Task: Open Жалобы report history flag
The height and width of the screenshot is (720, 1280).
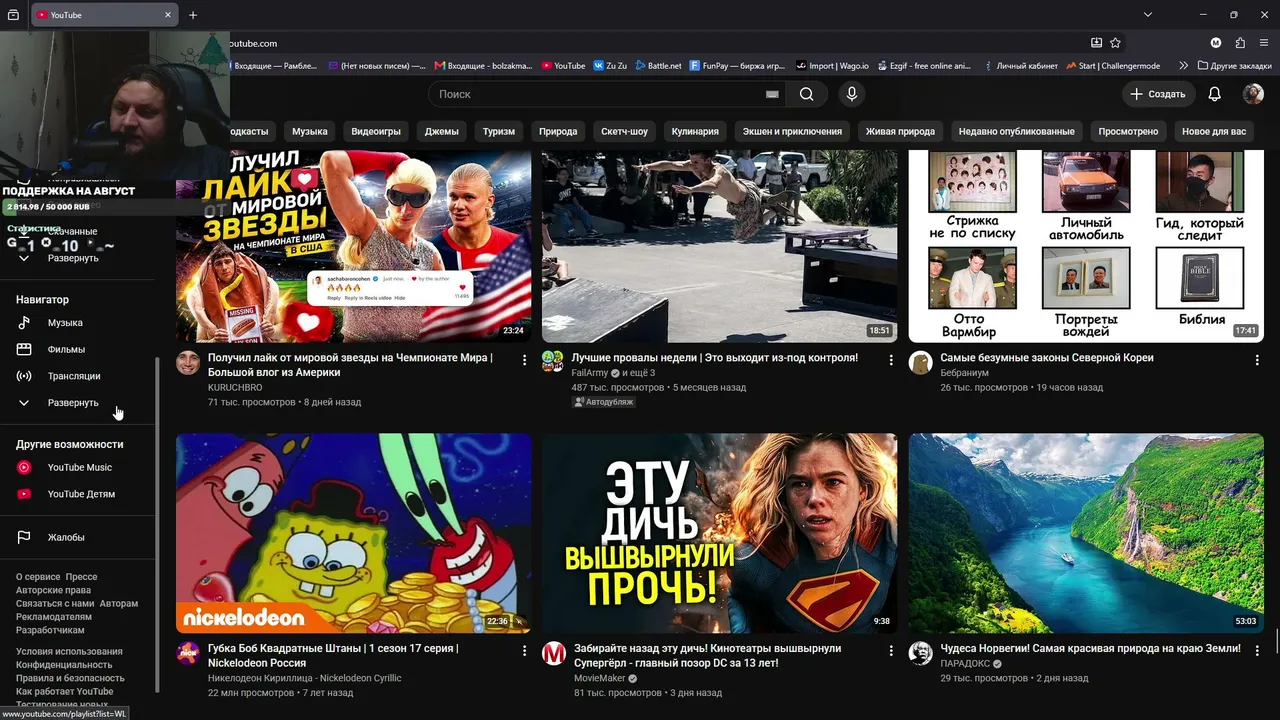Action: click(66, 538)
